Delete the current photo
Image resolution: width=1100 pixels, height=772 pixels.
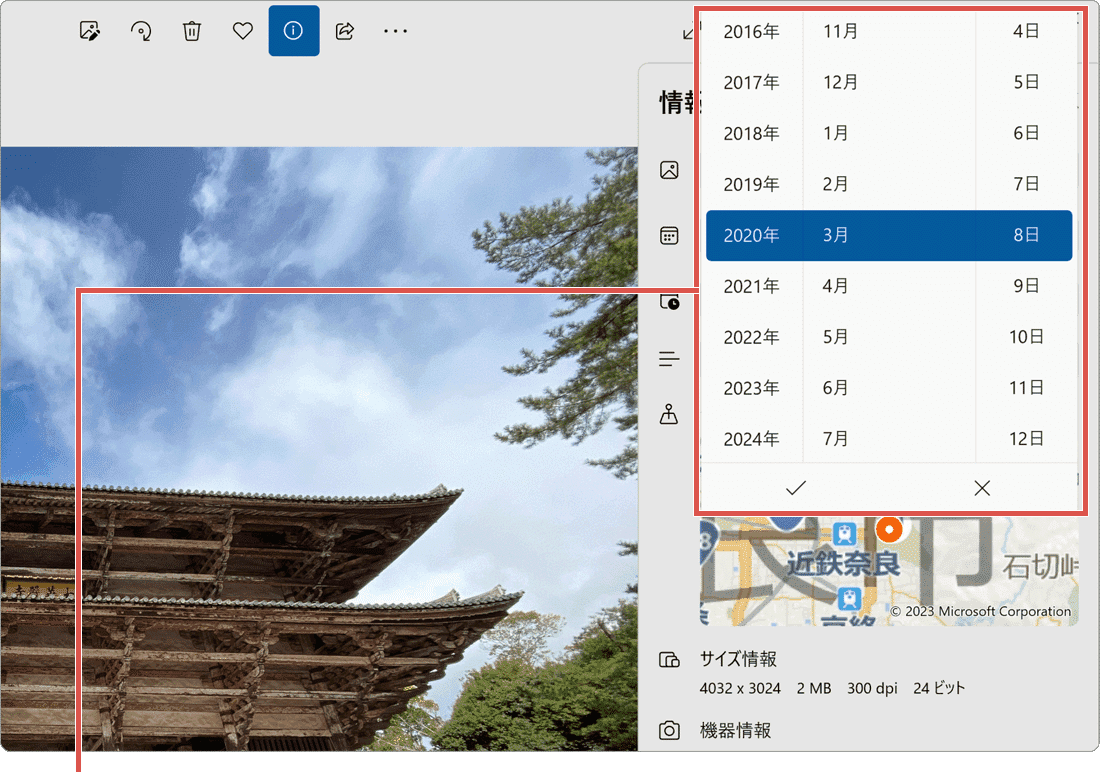coord(192,31)
